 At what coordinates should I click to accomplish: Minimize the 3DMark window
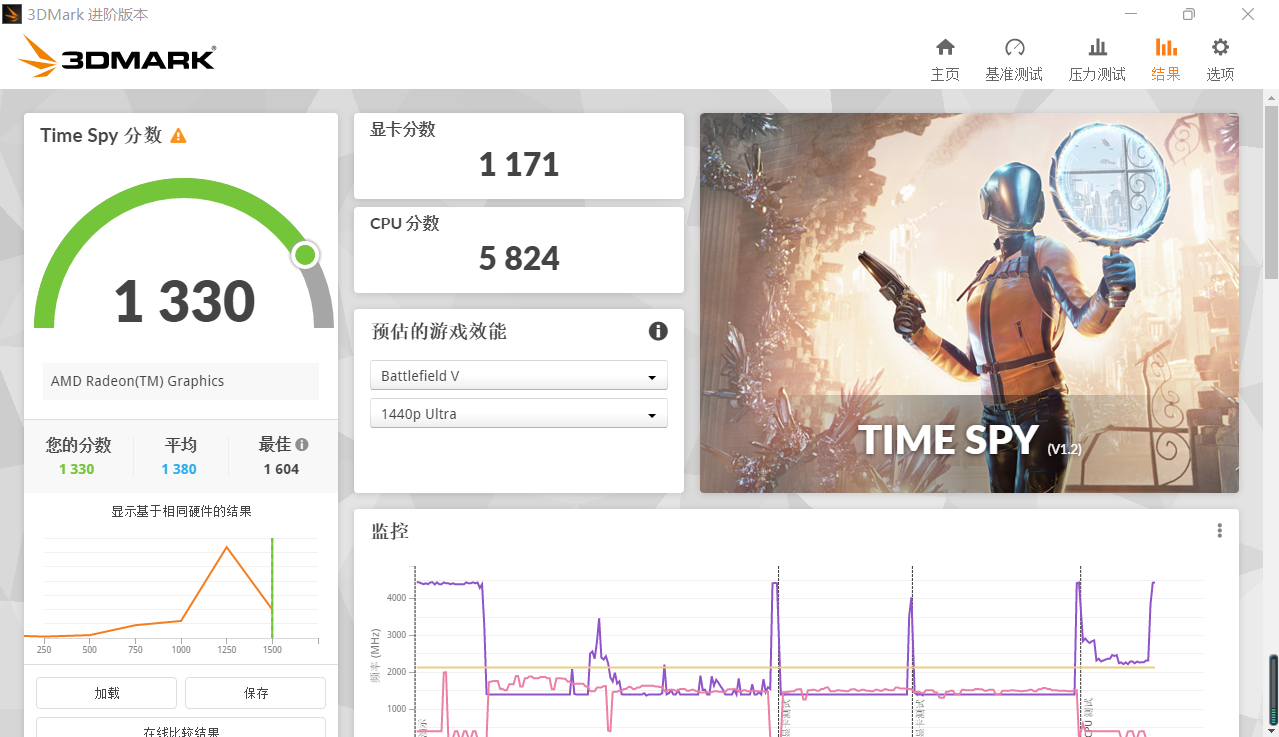click(x=1131, y=14)
